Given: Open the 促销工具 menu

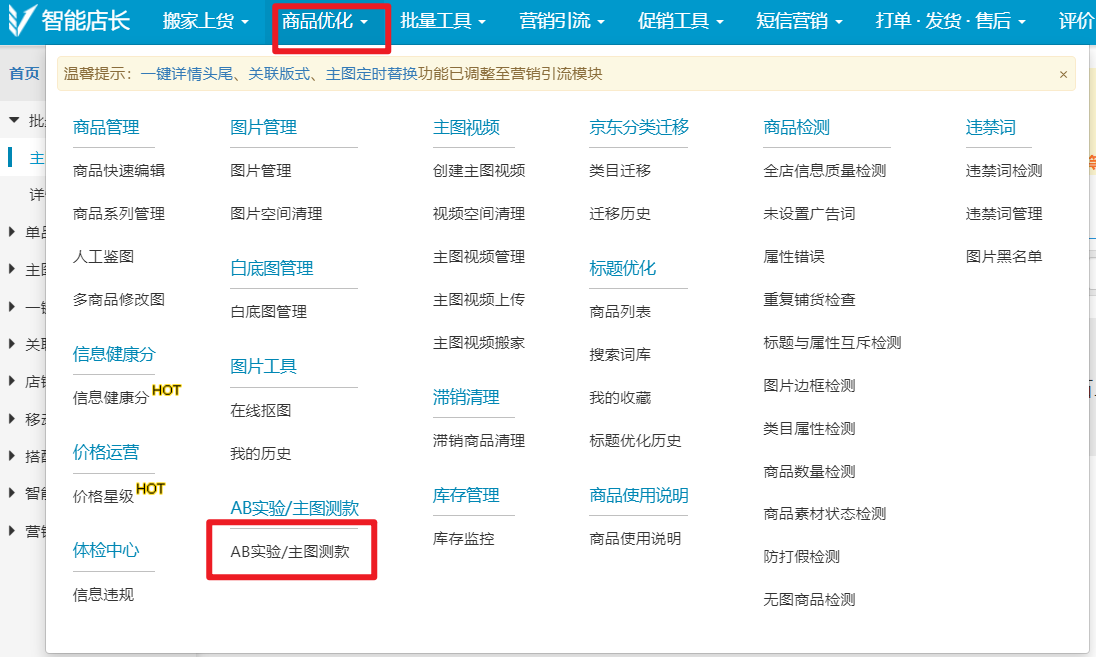Looking at the screenshot, I should (680, 21).
